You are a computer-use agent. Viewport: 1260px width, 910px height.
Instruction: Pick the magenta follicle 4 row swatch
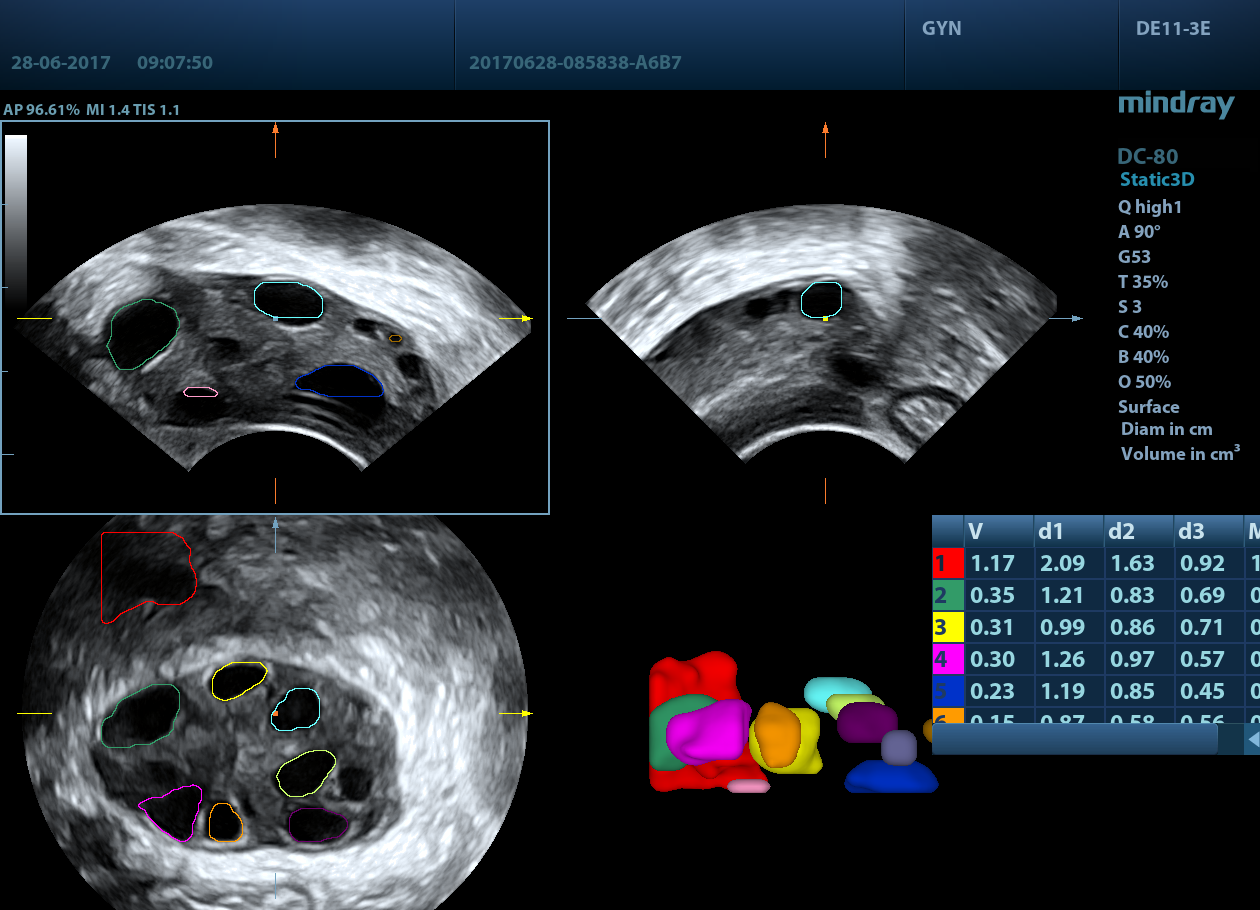coord(947,660)
